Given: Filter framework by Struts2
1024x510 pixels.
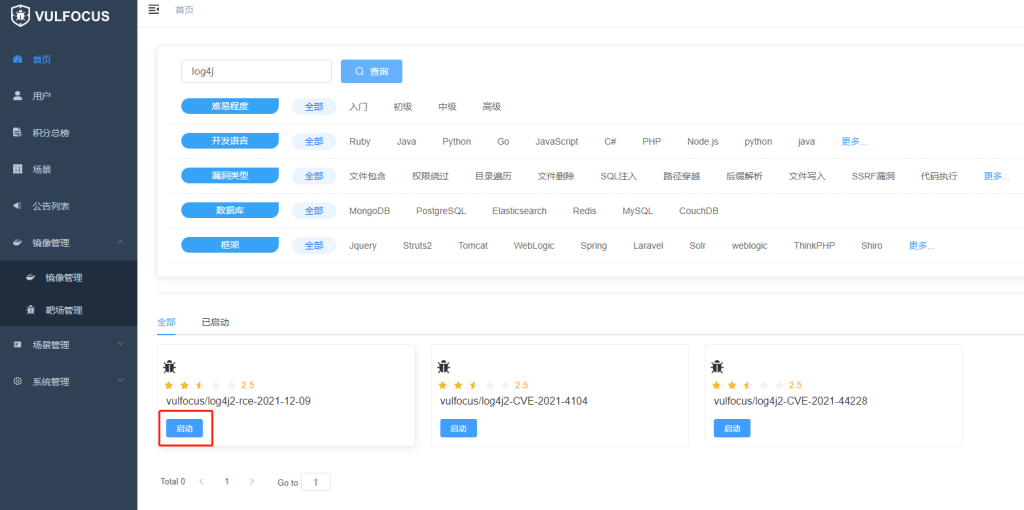Looking at the screenshot, I should [x=417, y=246].
